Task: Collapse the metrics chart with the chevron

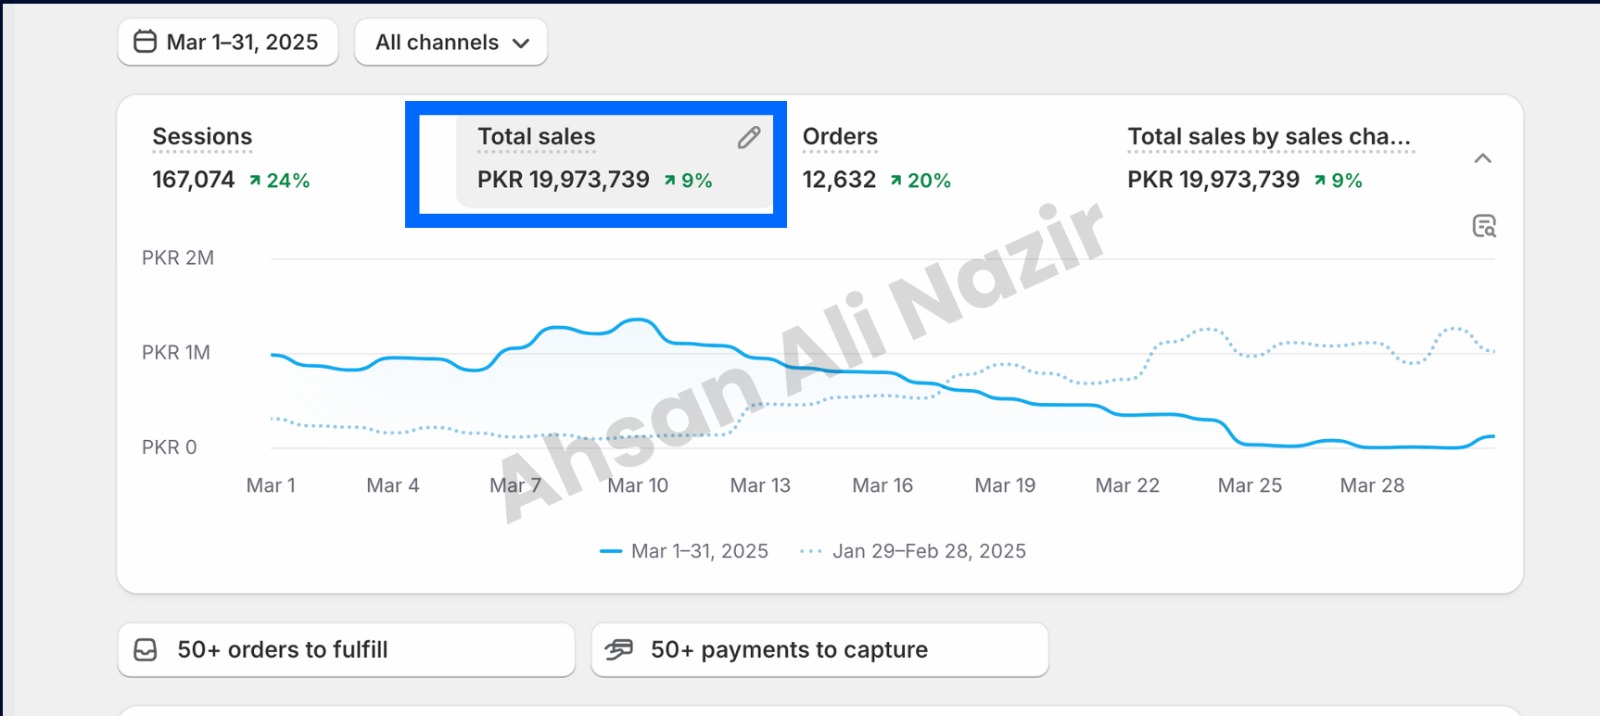Action: [1483, 158]
